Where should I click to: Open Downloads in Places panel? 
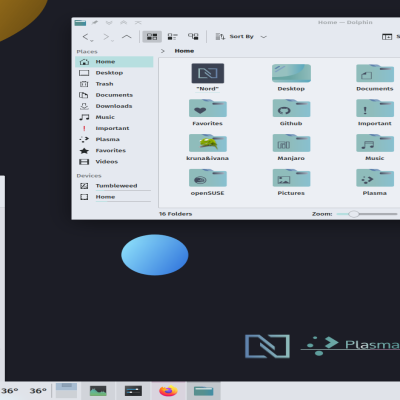(x=114, y=106)
